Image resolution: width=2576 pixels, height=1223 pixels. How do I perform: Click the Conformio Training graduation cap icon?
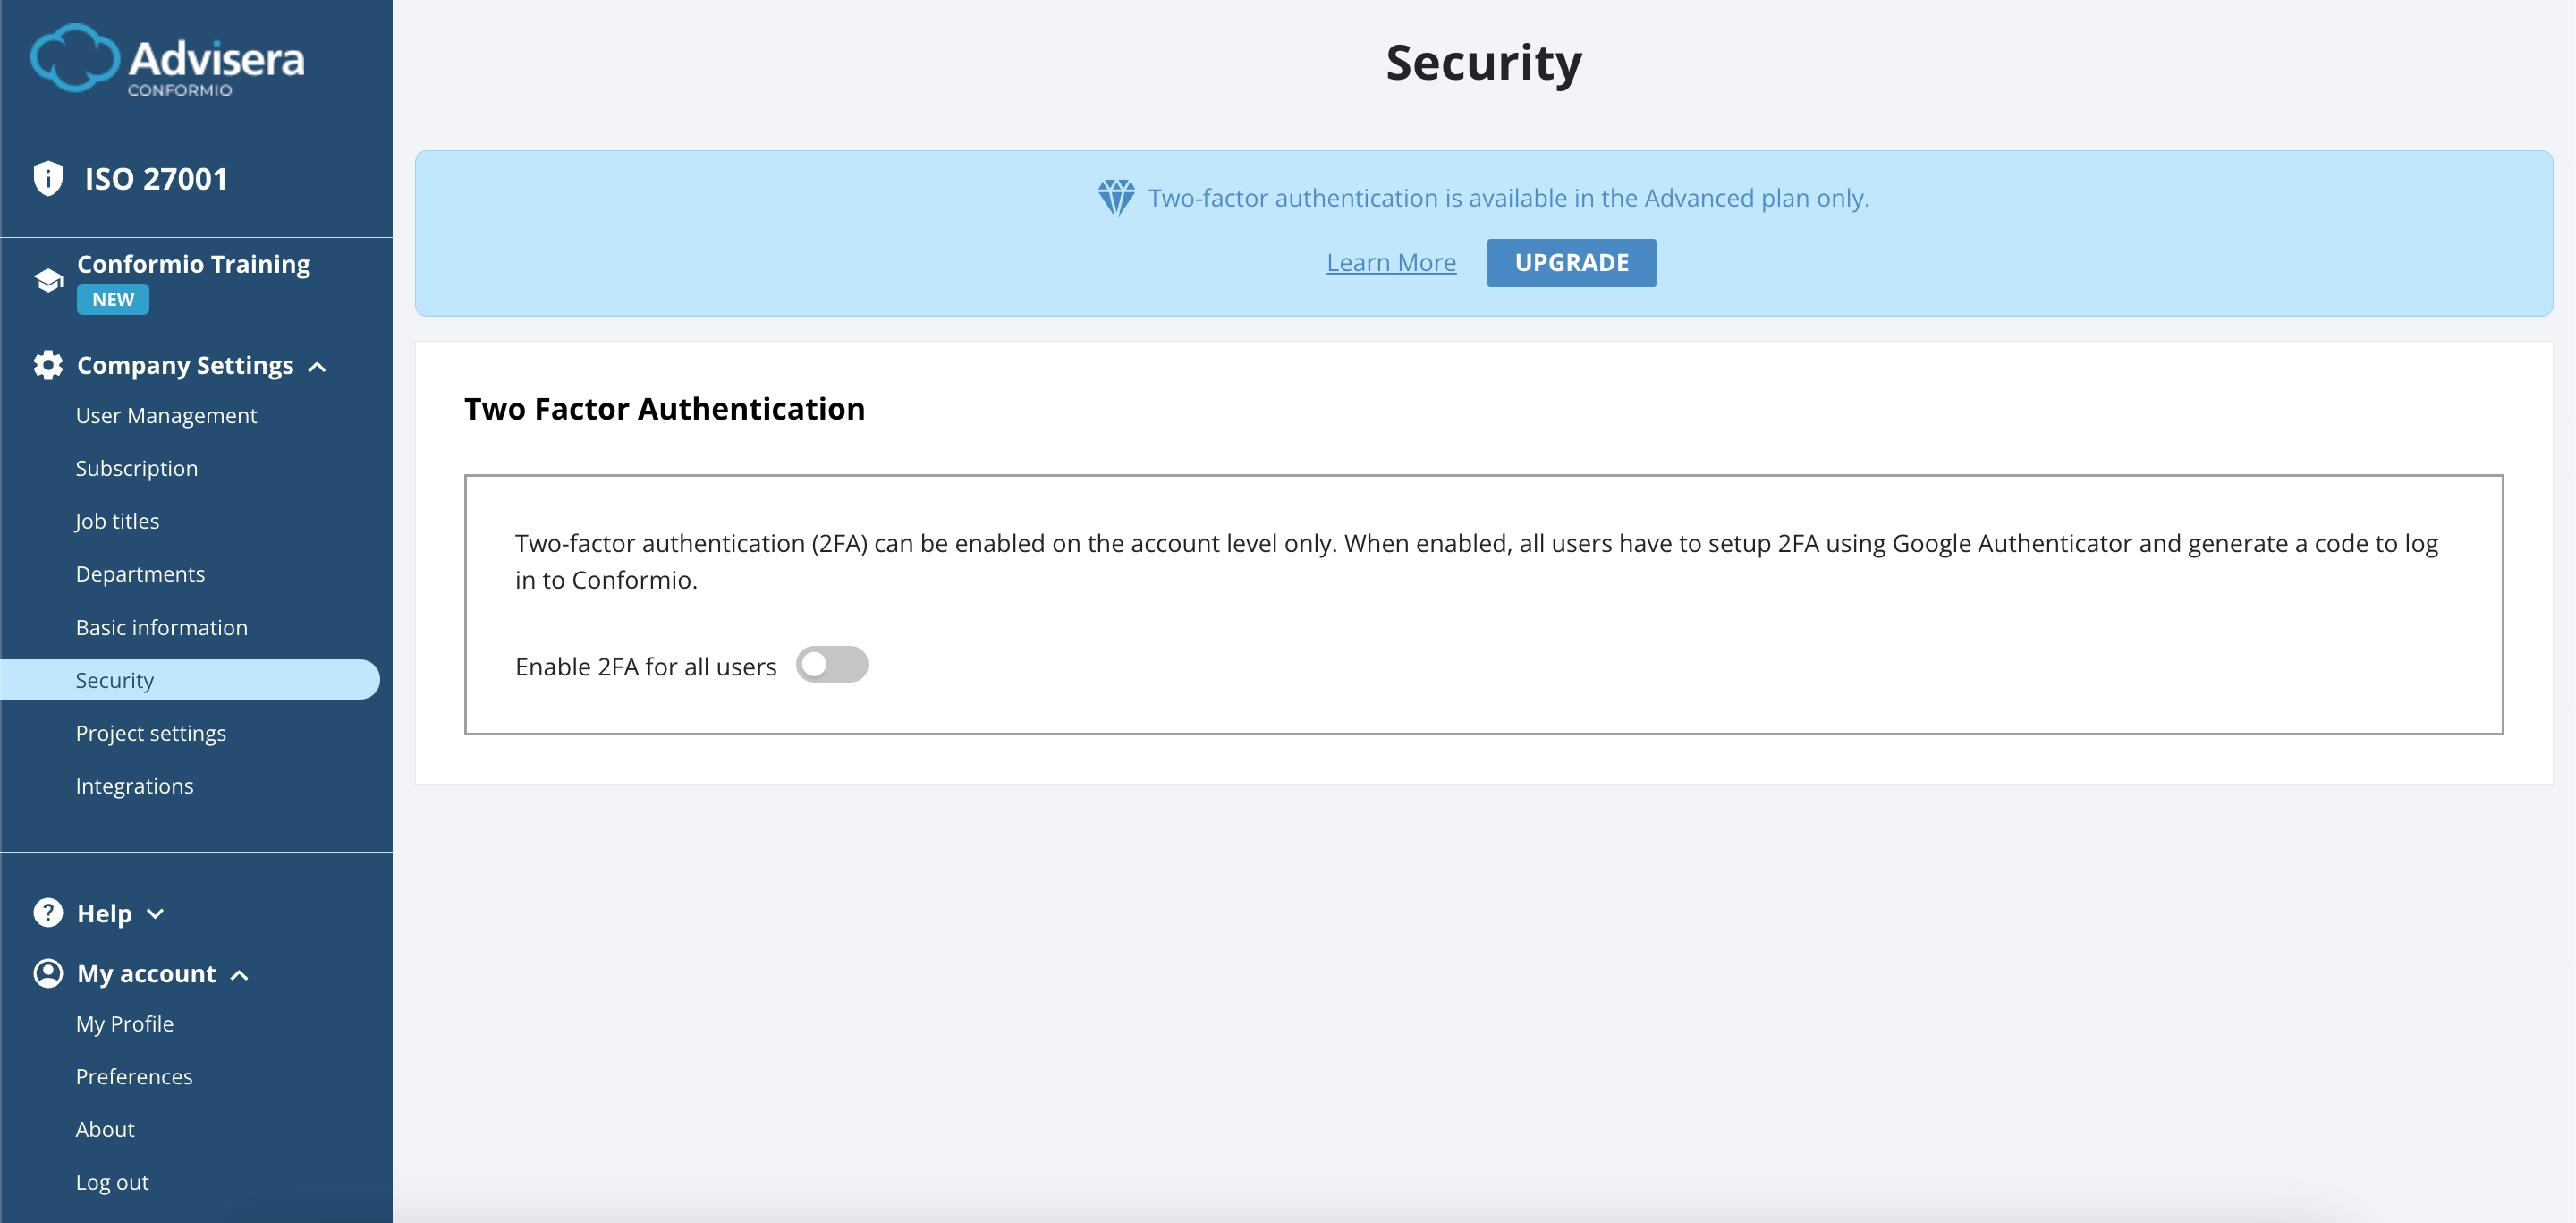(47, 279)
